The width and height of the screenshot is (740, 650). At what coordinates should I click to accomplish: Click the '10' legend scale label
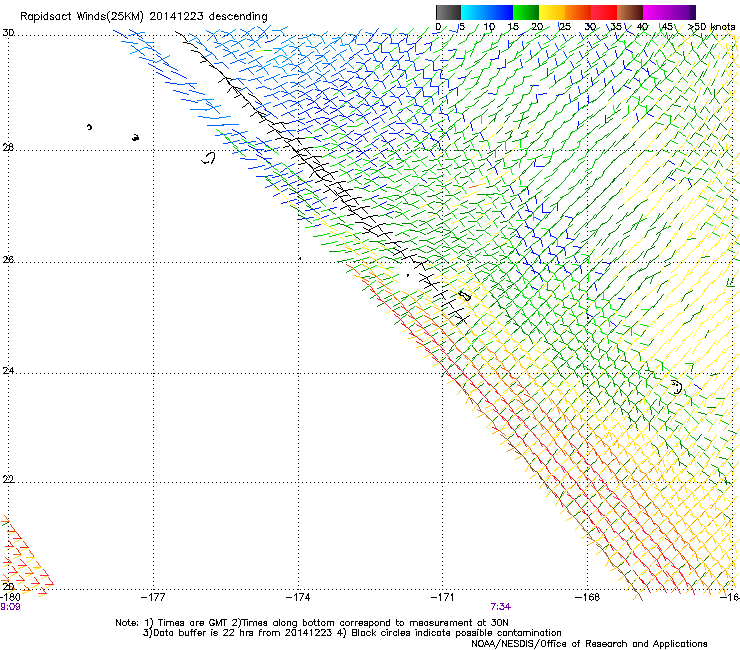pos(489,27)
